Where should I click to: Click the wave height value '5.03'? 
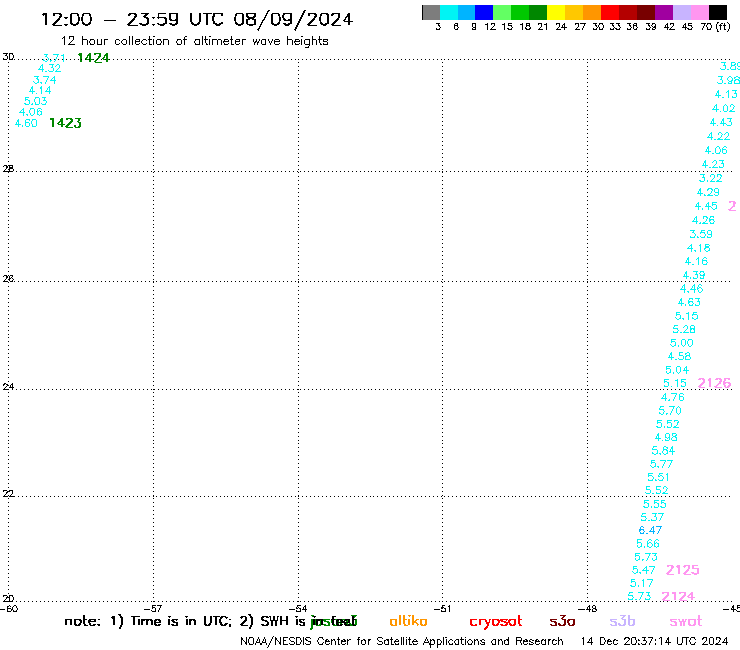tap(35, 101)
